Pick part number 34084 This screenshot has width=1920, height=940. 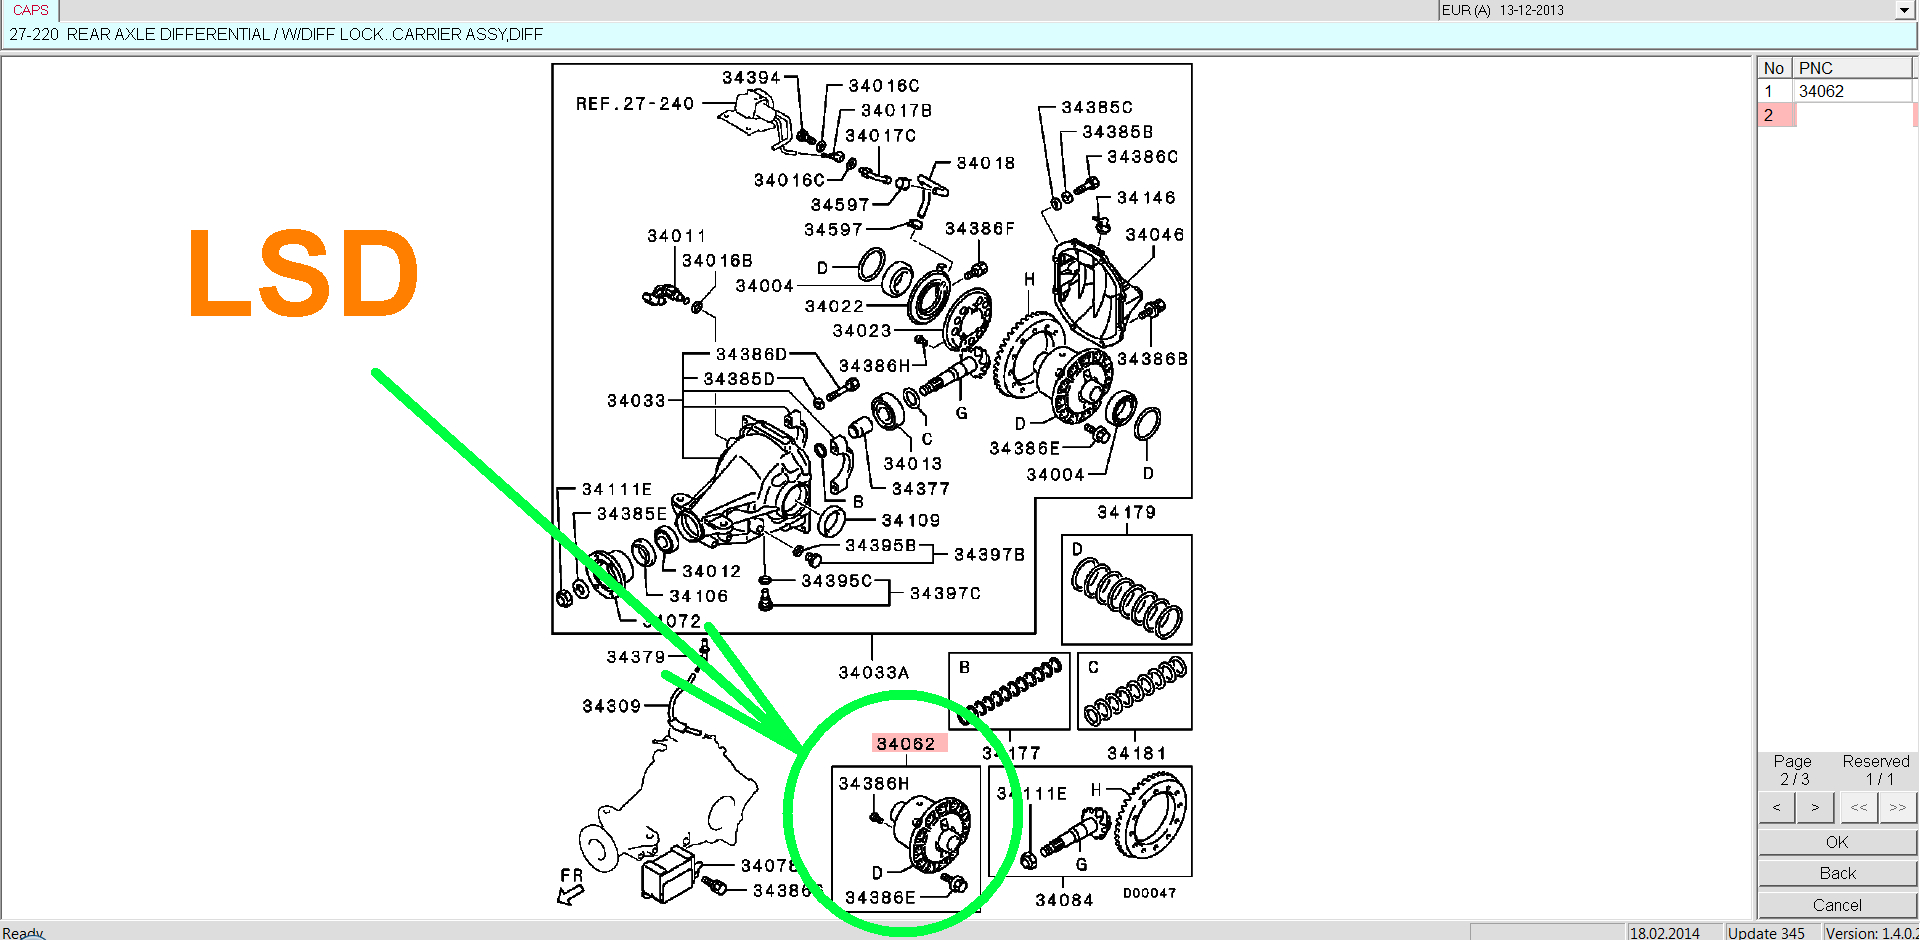pyautogui.click(x=1064, y=900)
